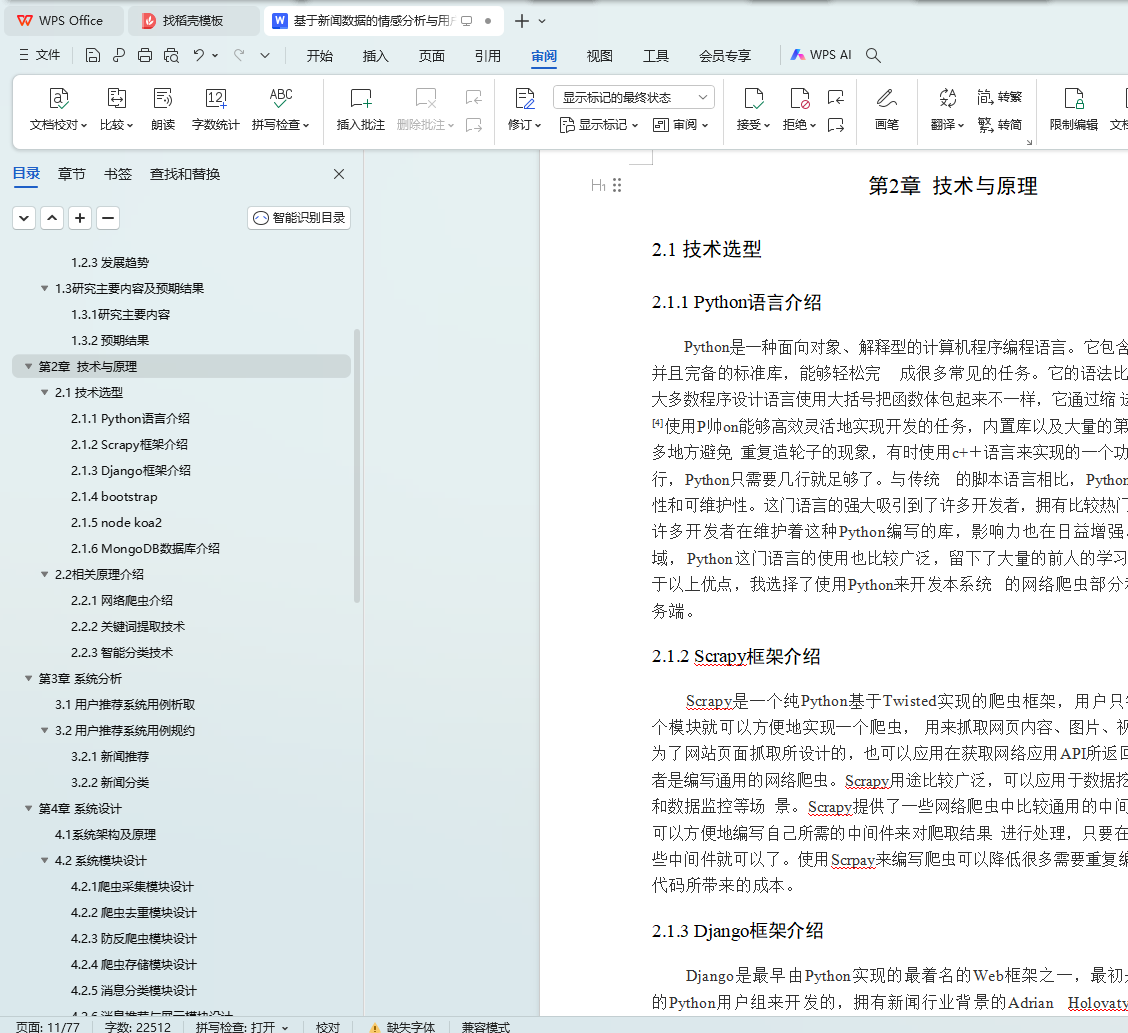Close the navigation pane
Viewport: 1128px width, 1033px height.
pyautogui.click(x=339, y=174)
